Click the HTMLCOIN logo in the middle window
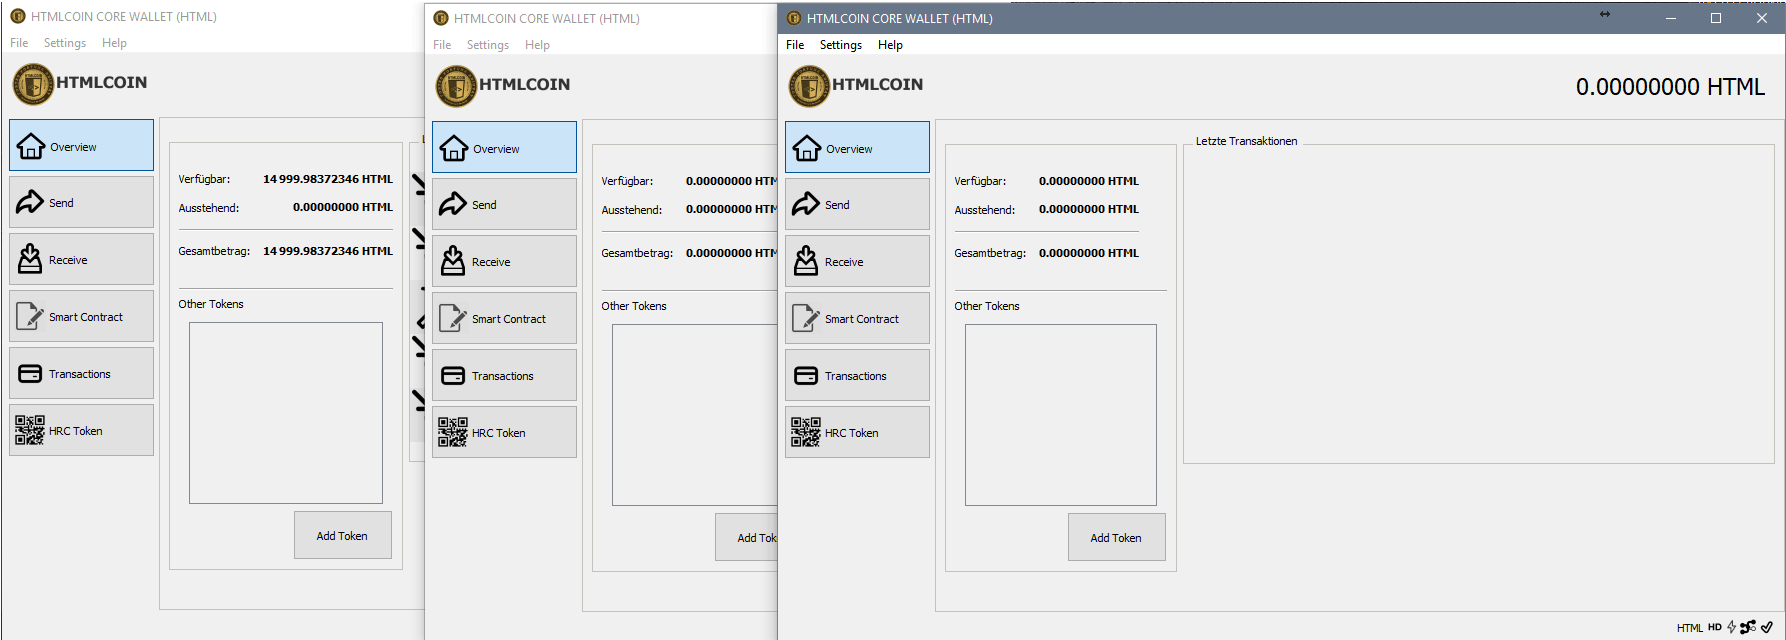Image resolution: width=1786 pixels, height=640 pixels. click(x=457, y=86)
